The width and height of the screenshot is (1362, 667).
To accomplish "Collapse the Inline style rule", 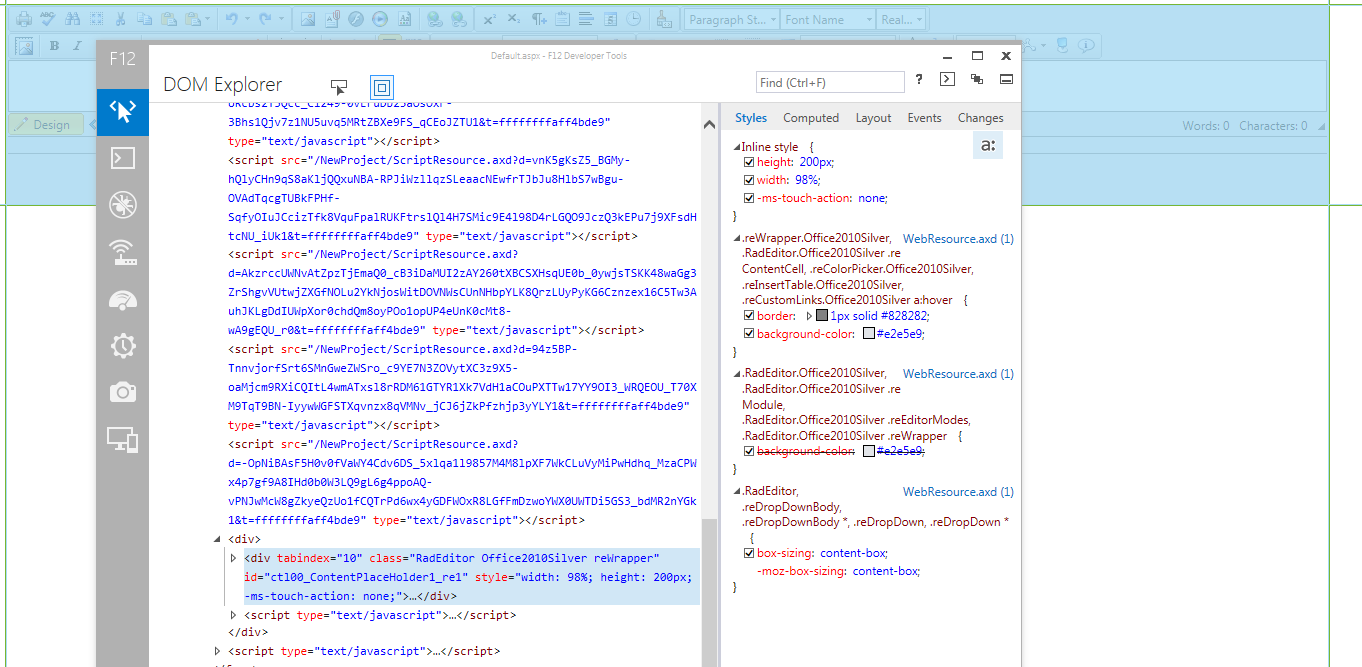I will click(x=737, y=147).
